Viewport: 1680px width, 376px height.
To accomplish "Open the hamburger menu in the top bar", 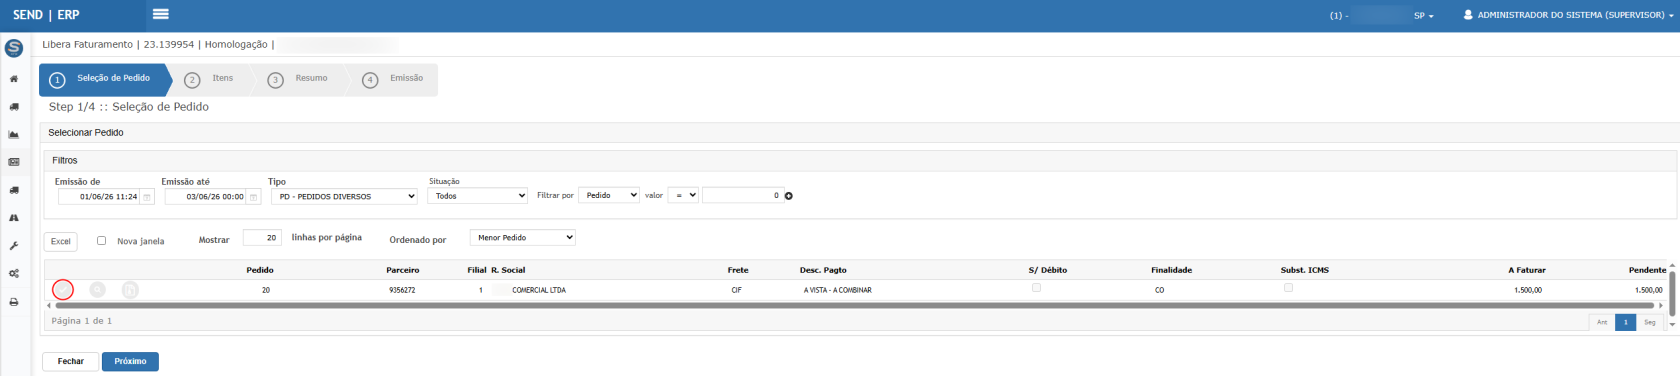I will pos(160,14).
